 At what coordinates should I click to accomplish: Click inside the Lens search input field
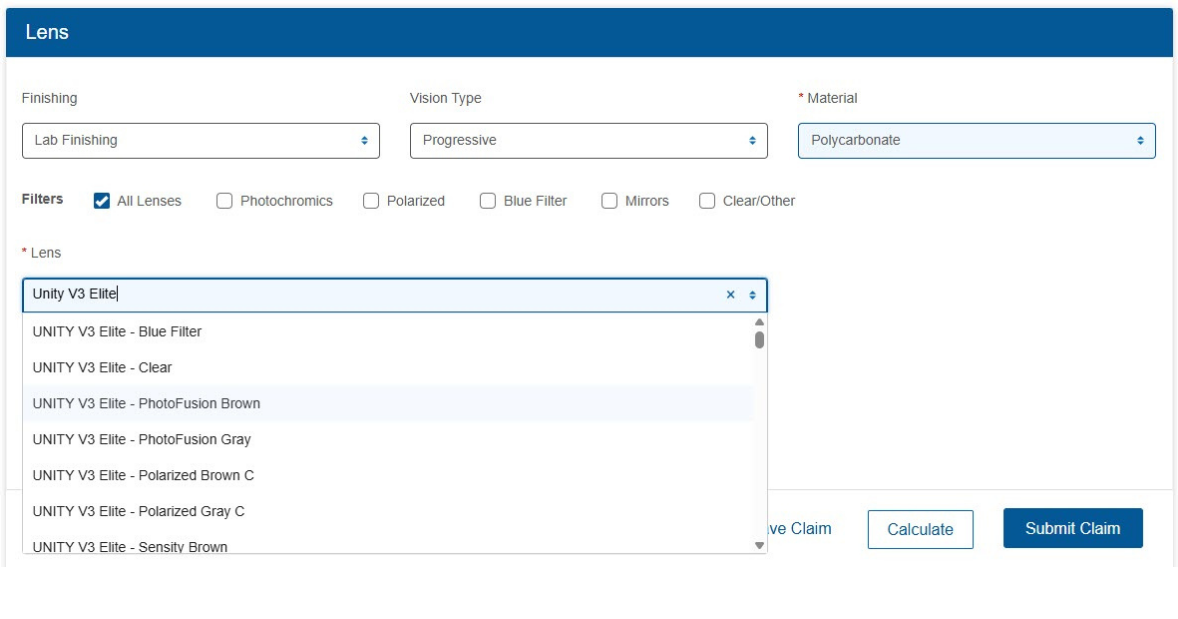[370, 295]
